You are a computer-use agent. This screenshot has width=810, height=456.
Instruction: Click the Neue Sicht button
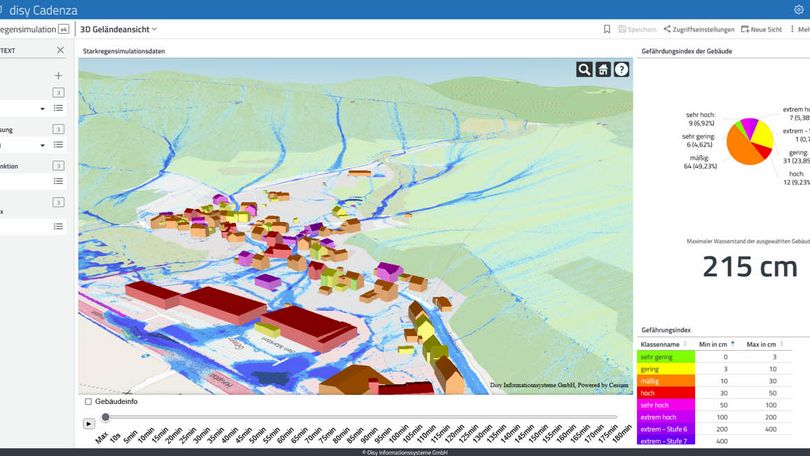(x=762, y=30)
